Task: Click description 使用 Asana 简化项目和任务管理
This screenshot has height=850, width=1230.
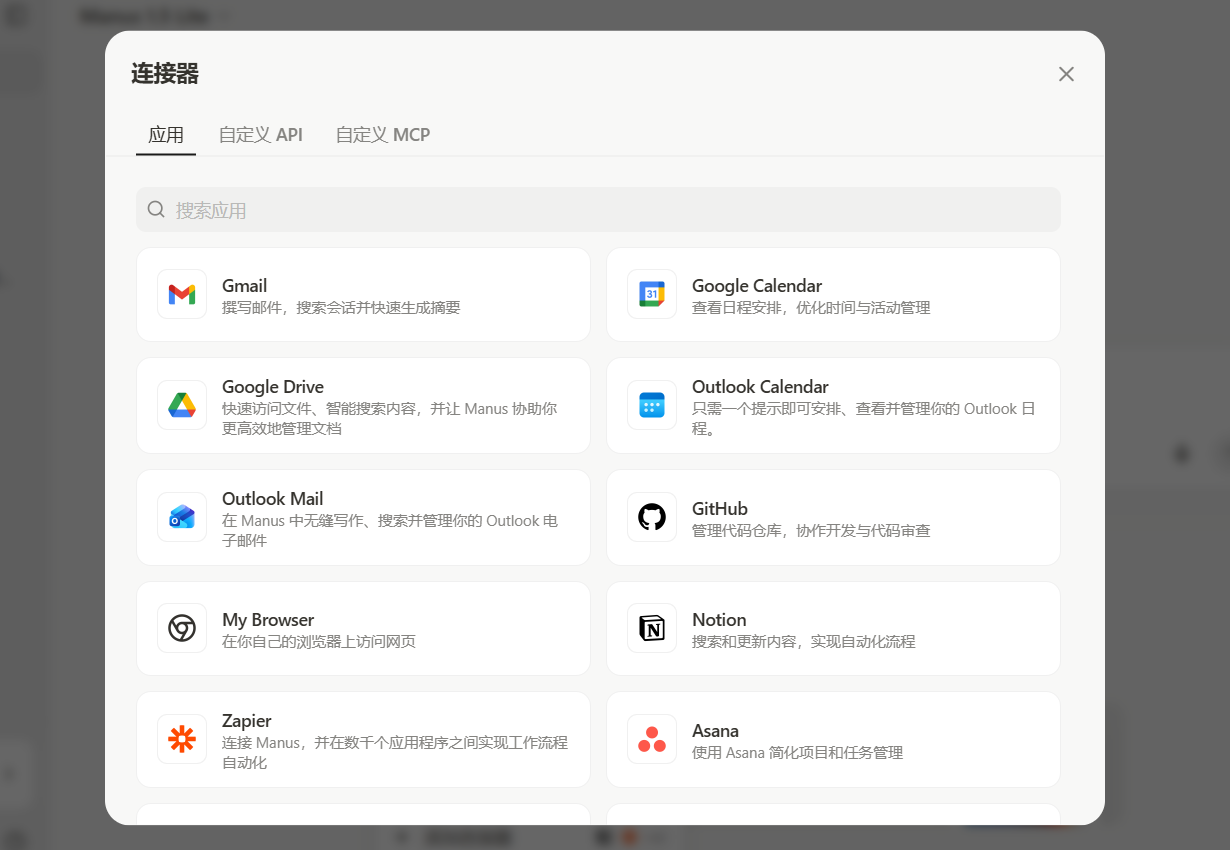Action: click(x=797, y=753)
